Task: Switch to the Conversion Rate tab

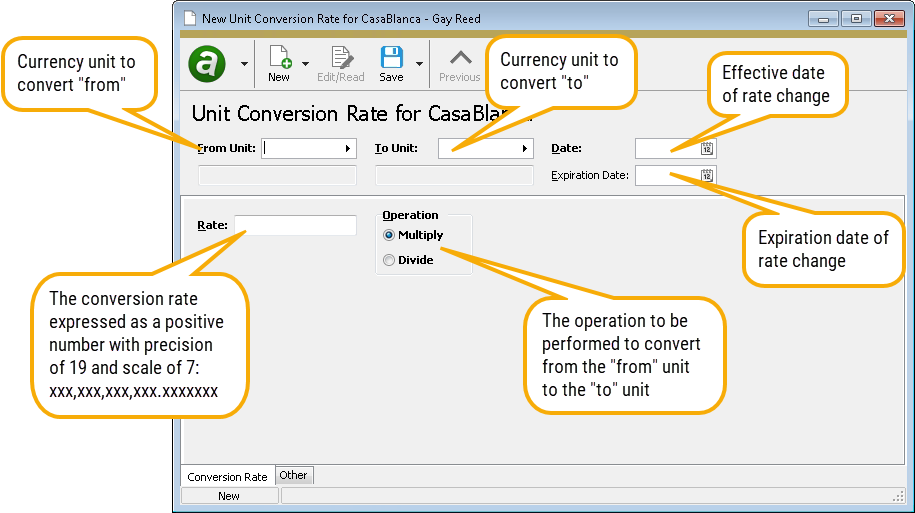Action: [227, 477]
